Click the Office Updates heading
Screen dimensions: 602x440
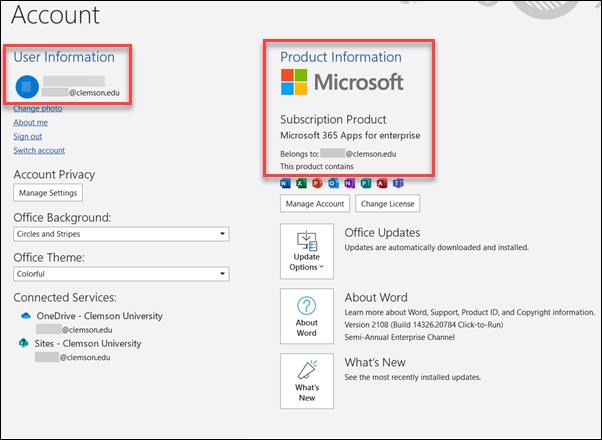(382, 233)
